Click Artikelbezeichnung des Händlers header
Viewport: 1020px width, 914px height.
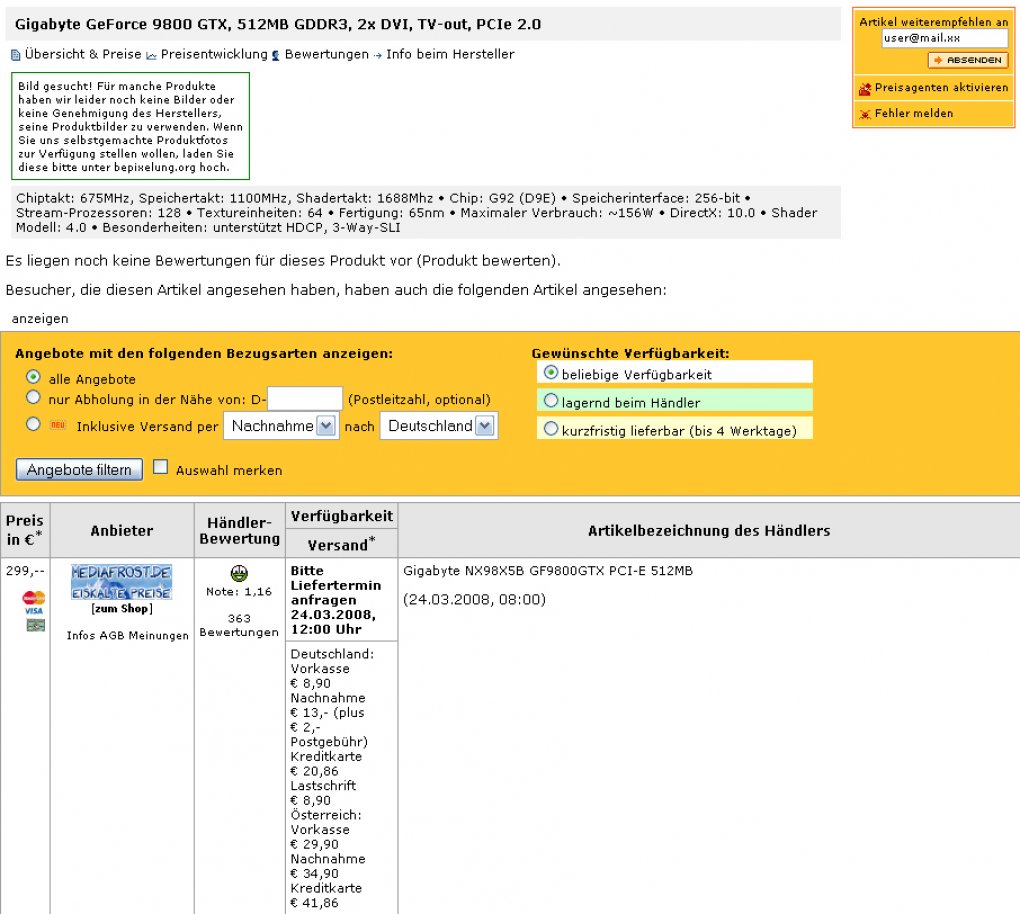[x=709, y=530]
